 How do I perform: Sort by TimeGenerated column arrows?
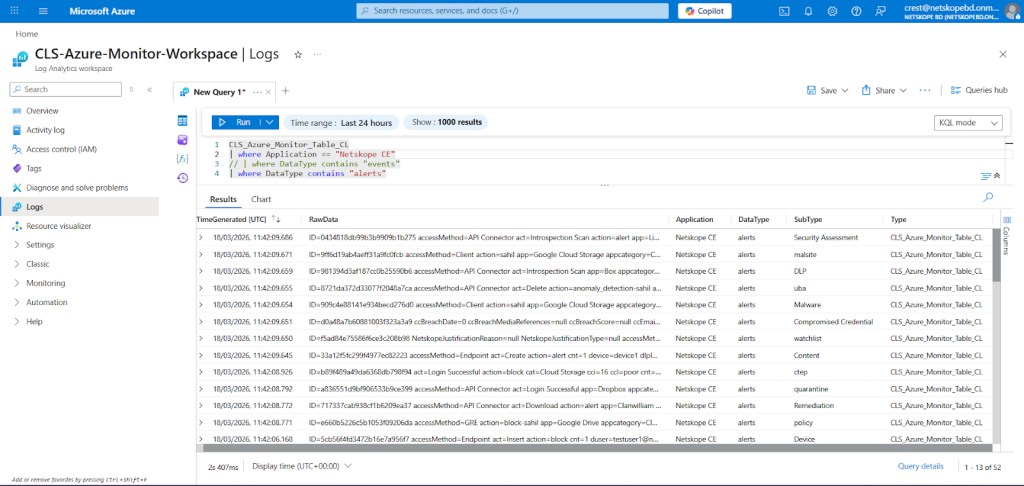[276, 219]
